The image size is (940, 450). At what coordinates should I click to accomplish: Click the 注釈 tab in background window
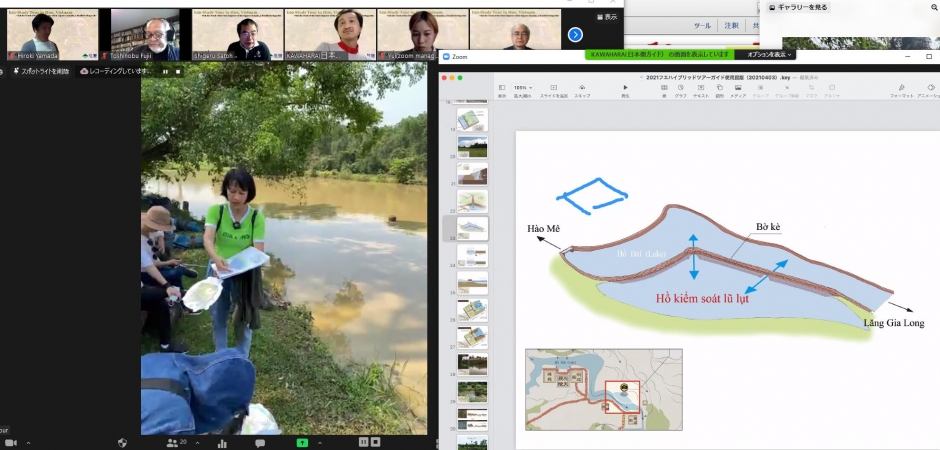pyautogui.click(x=731, y=26)
